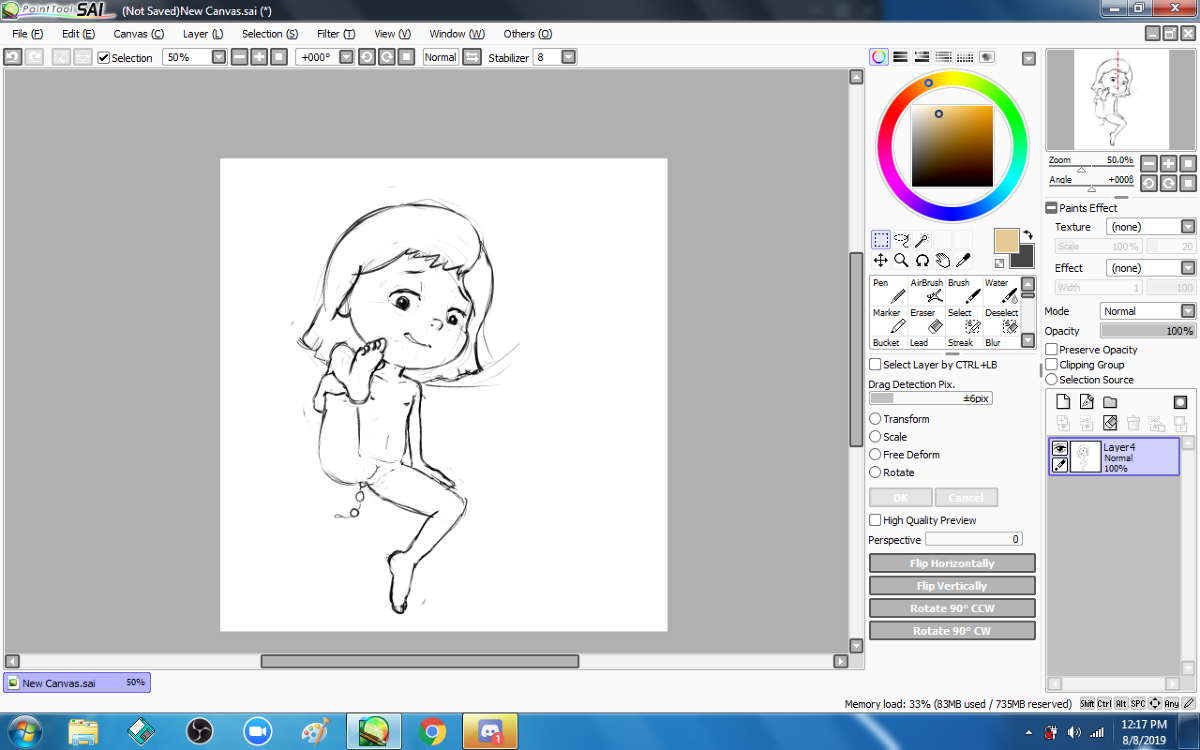Select the Magic Wand tool

922,240
